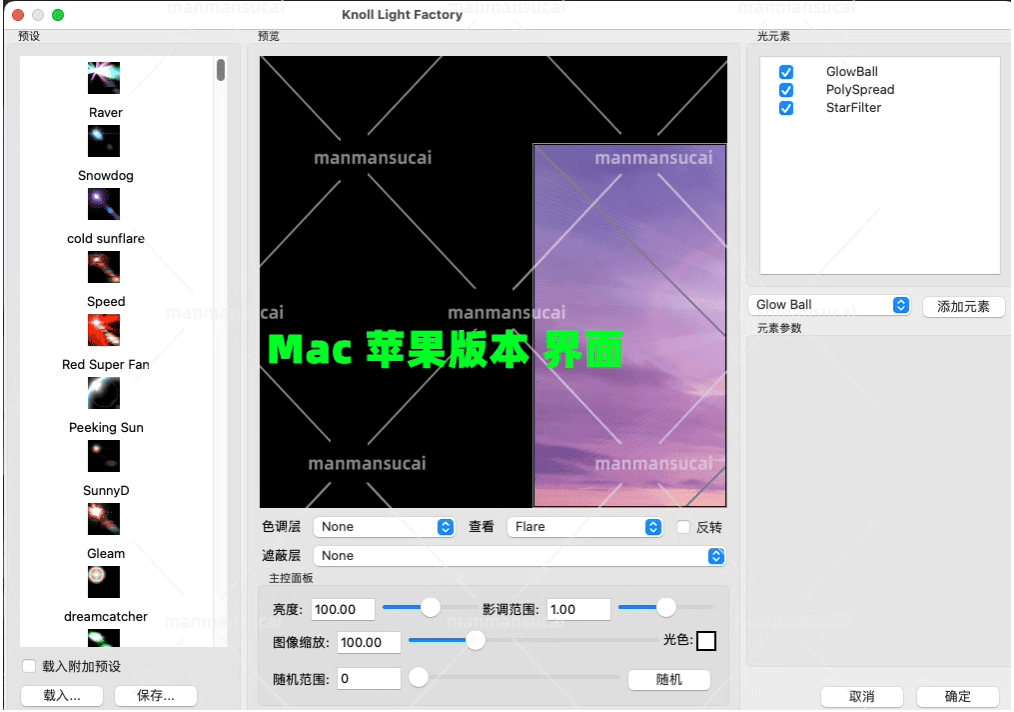Click the 确定 OK button
Viewport: 1014px width, 712px height.
[957, 696]
